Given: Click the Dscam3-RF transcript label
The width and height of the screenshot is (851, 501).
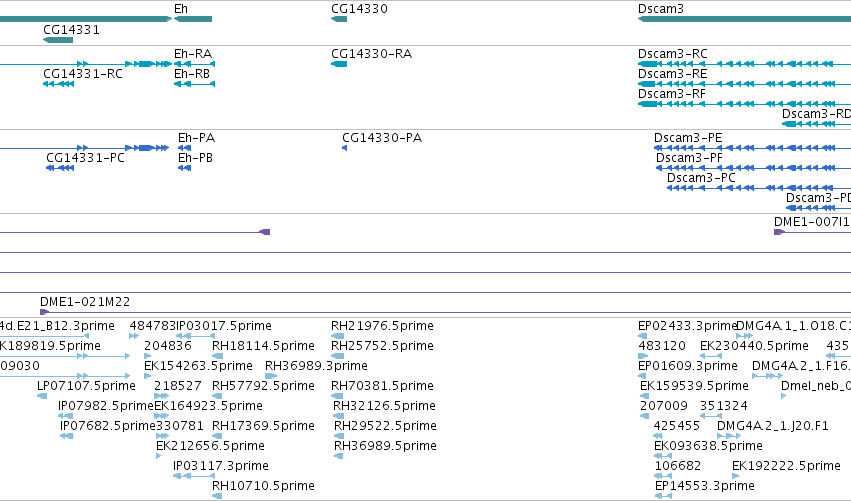Looking at the screenshot, I should click(671, 94).
